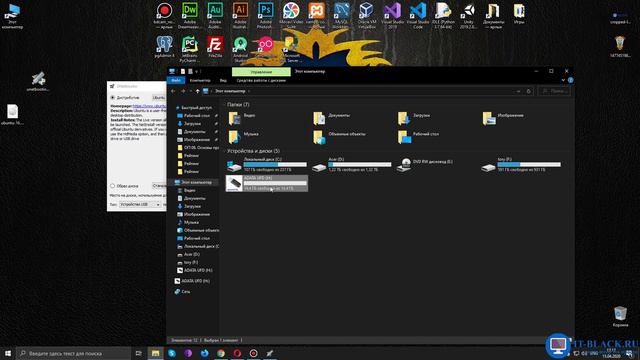Open Task View from the taskbar
640x360 pixels.
click(138, 353)
